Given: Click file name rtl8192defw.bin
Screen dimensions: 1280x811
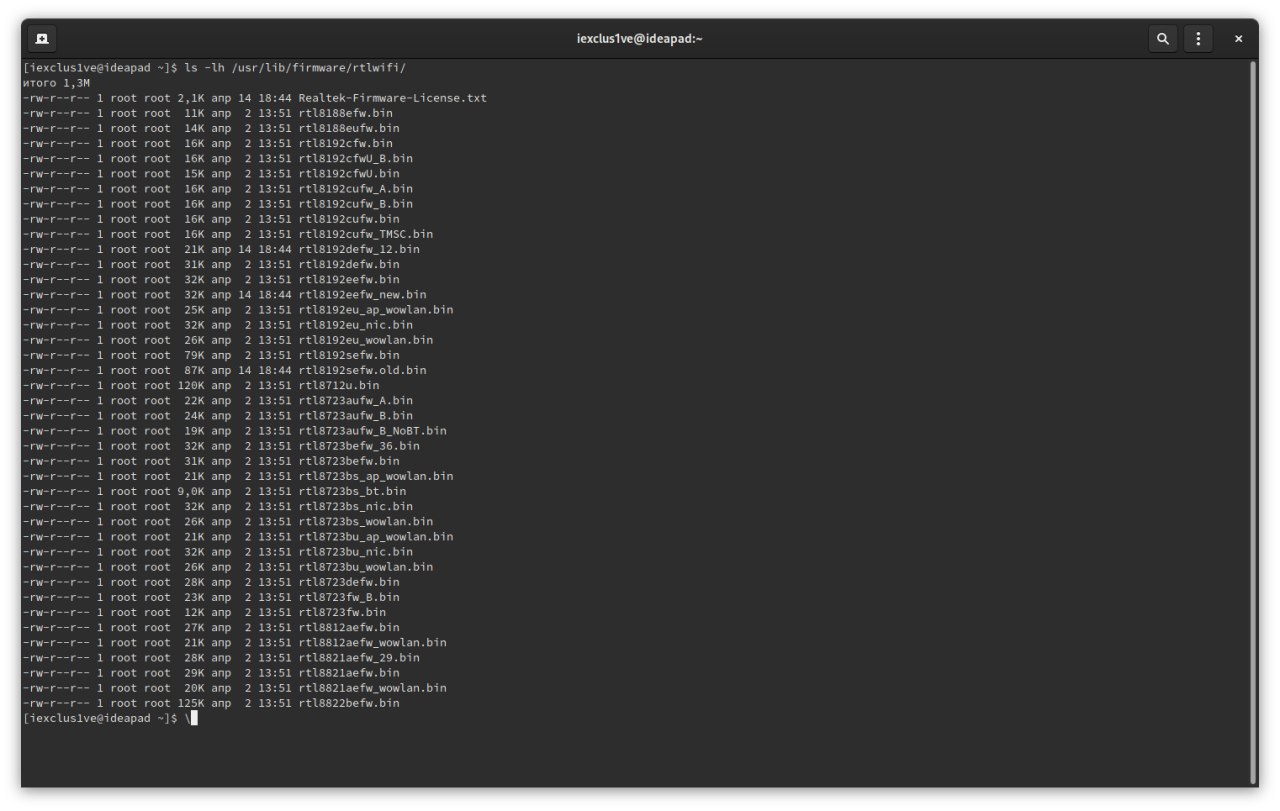Looking at the screenshot, I should point(349,264).
